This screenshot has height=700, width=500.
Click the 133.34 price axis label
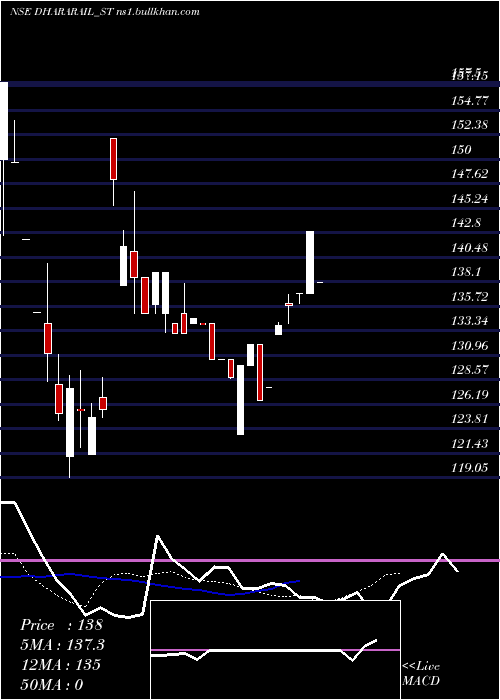pyautogui.click(x=470, y=321)
